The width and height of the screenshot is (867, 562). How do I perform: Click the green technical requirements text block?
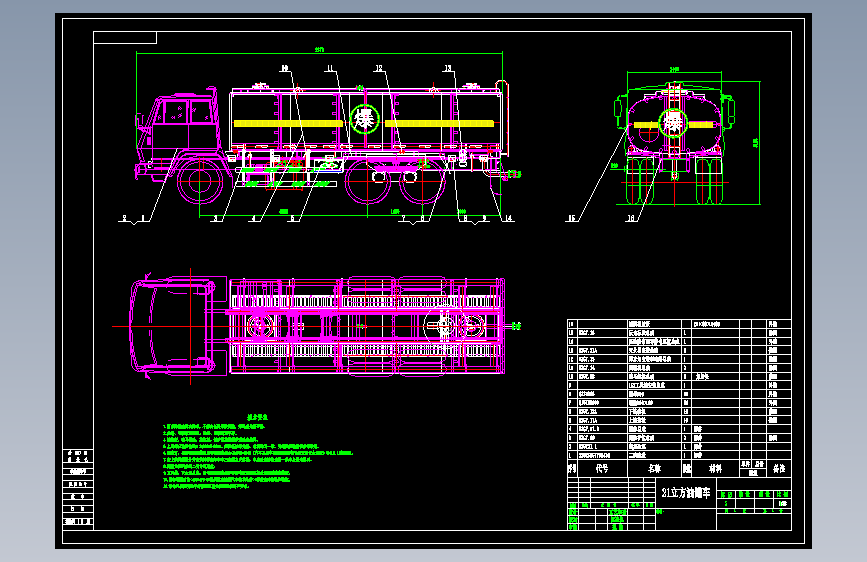point(258,451)
